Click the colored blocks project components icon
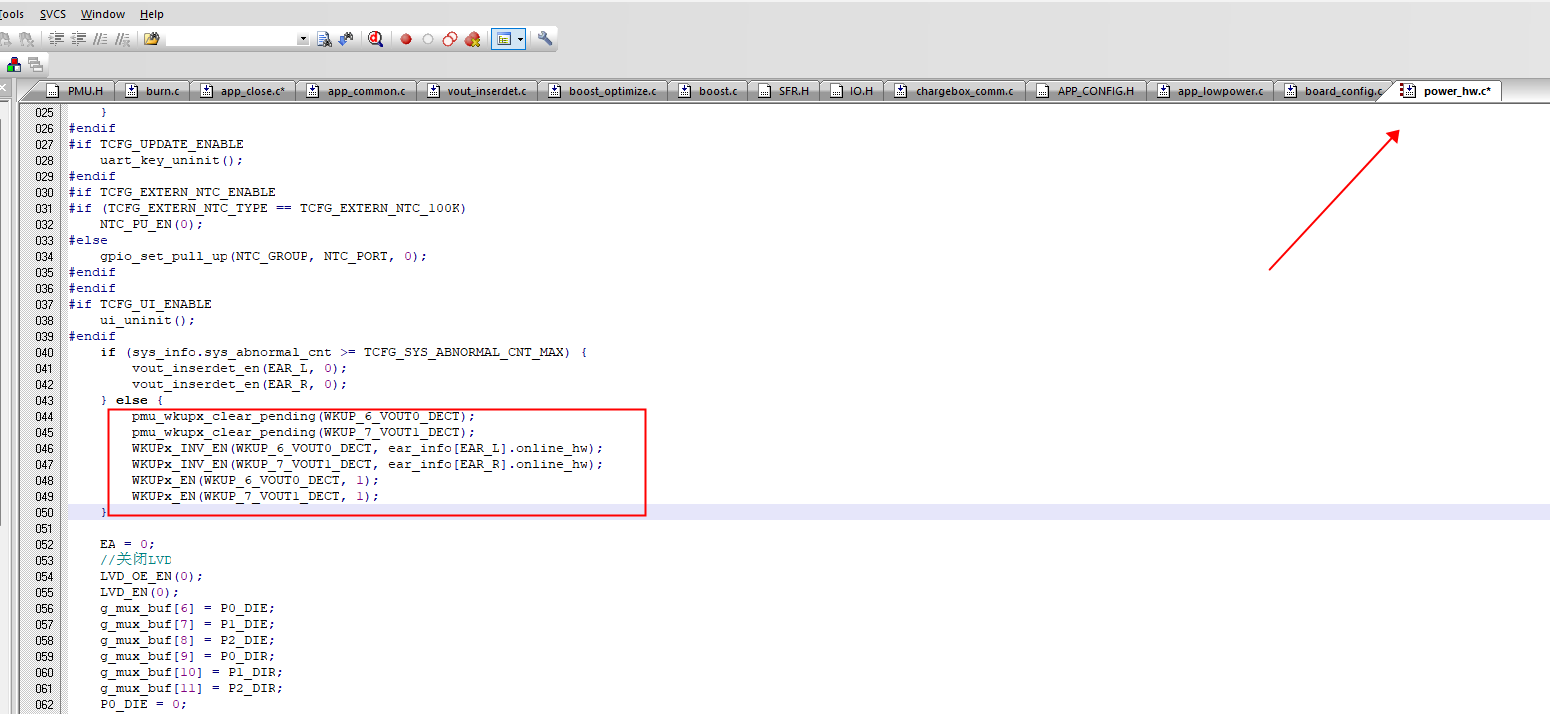Screen dimensions: 1550x714 coord(14,65)
